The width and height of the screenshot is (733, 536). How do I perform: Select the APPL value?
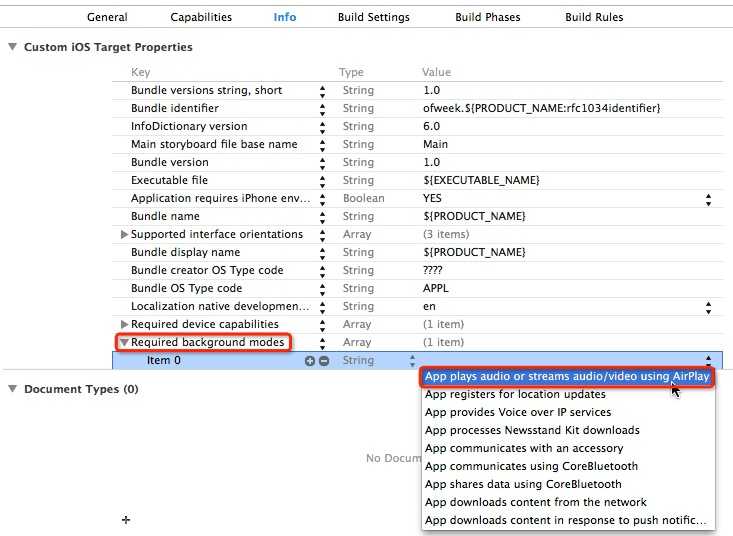[x=435, y=288]
